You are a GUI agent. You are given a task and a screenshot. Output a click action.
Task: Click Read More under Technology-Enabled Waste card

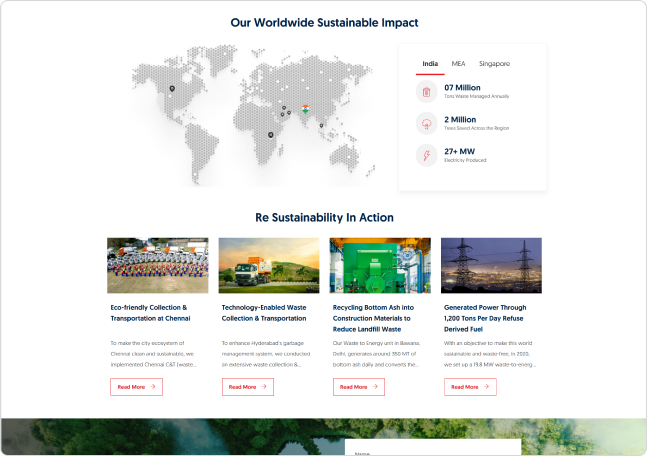click(248, 387)
